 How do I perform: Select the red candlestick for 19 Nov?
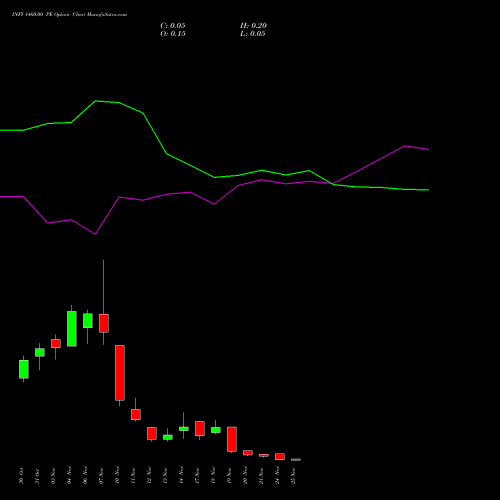[x=232, y=439]
